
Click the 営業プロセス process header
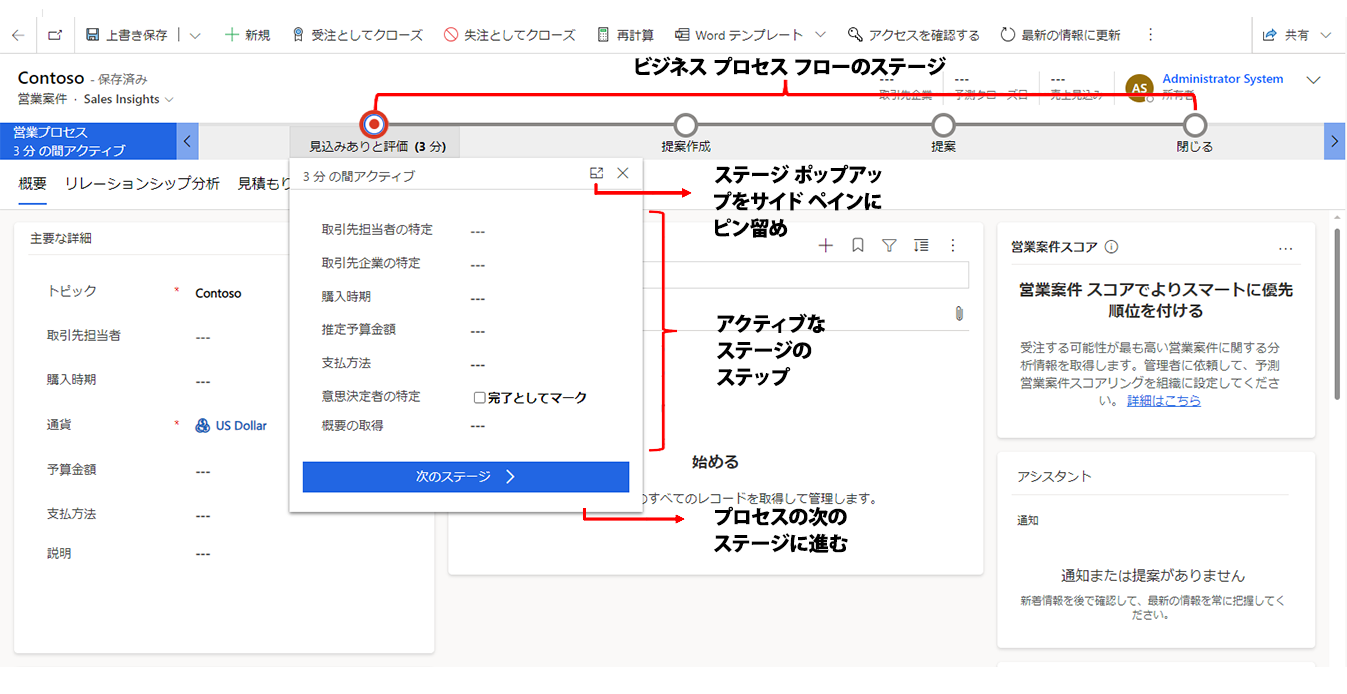(x=88, y=141)
